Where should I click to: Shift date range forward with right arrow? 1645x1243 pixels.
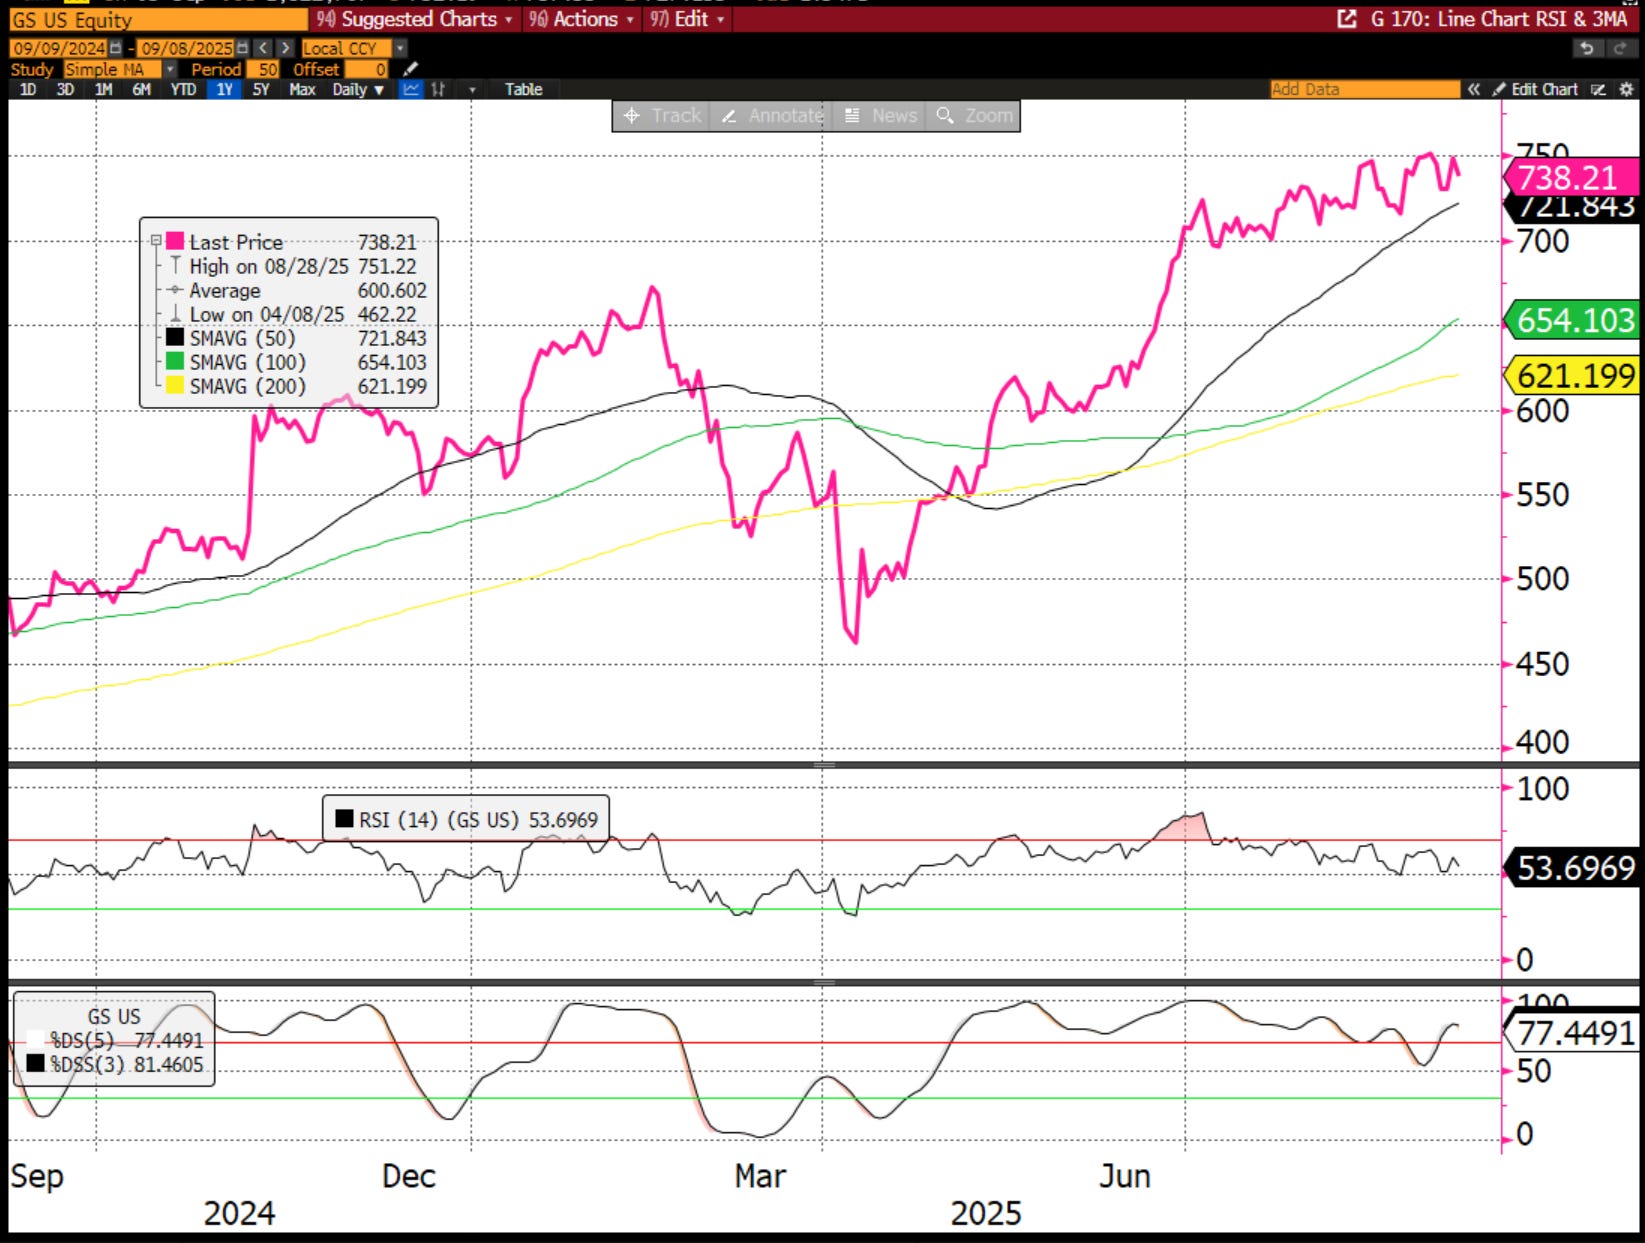tap(285, 48)
